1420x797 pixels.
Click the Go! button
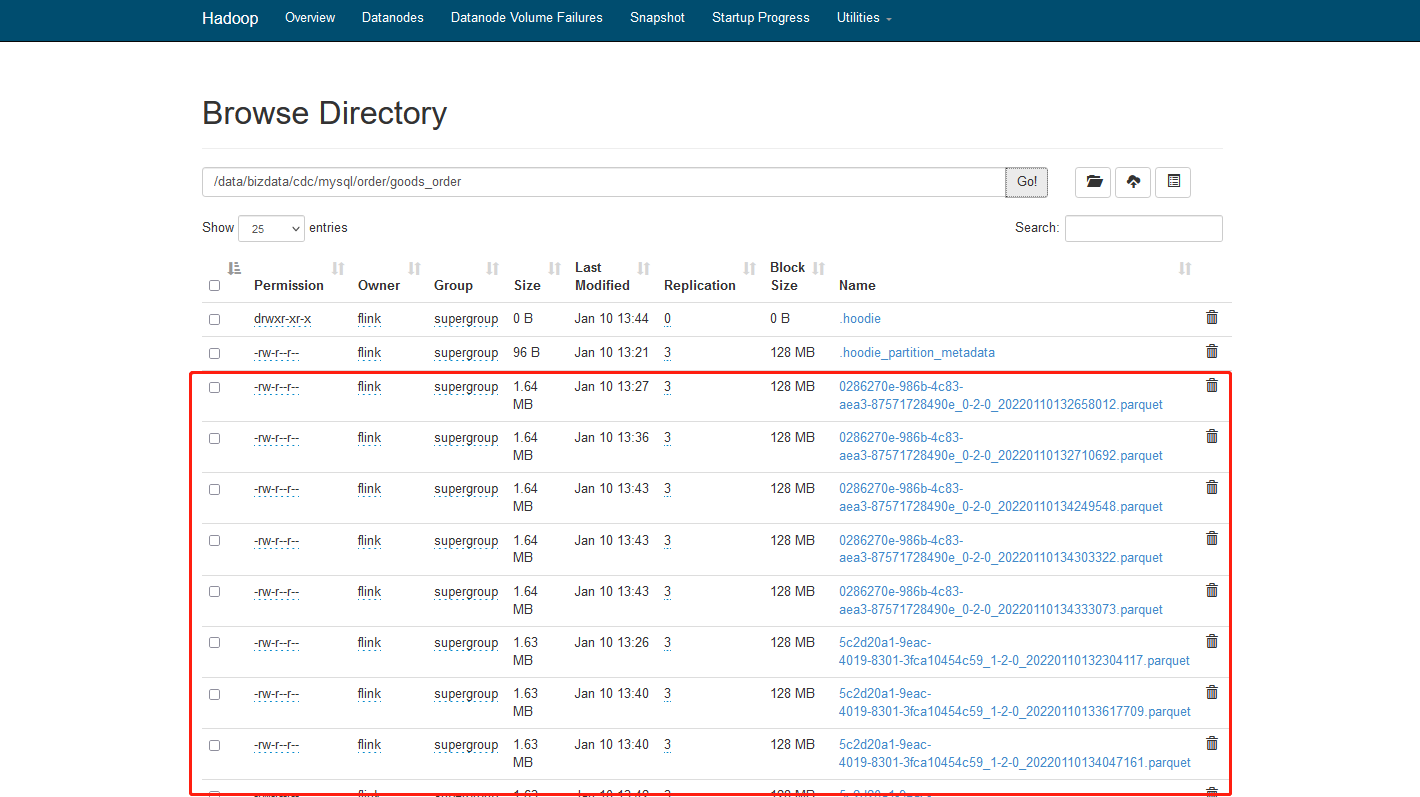(1027, 182)
